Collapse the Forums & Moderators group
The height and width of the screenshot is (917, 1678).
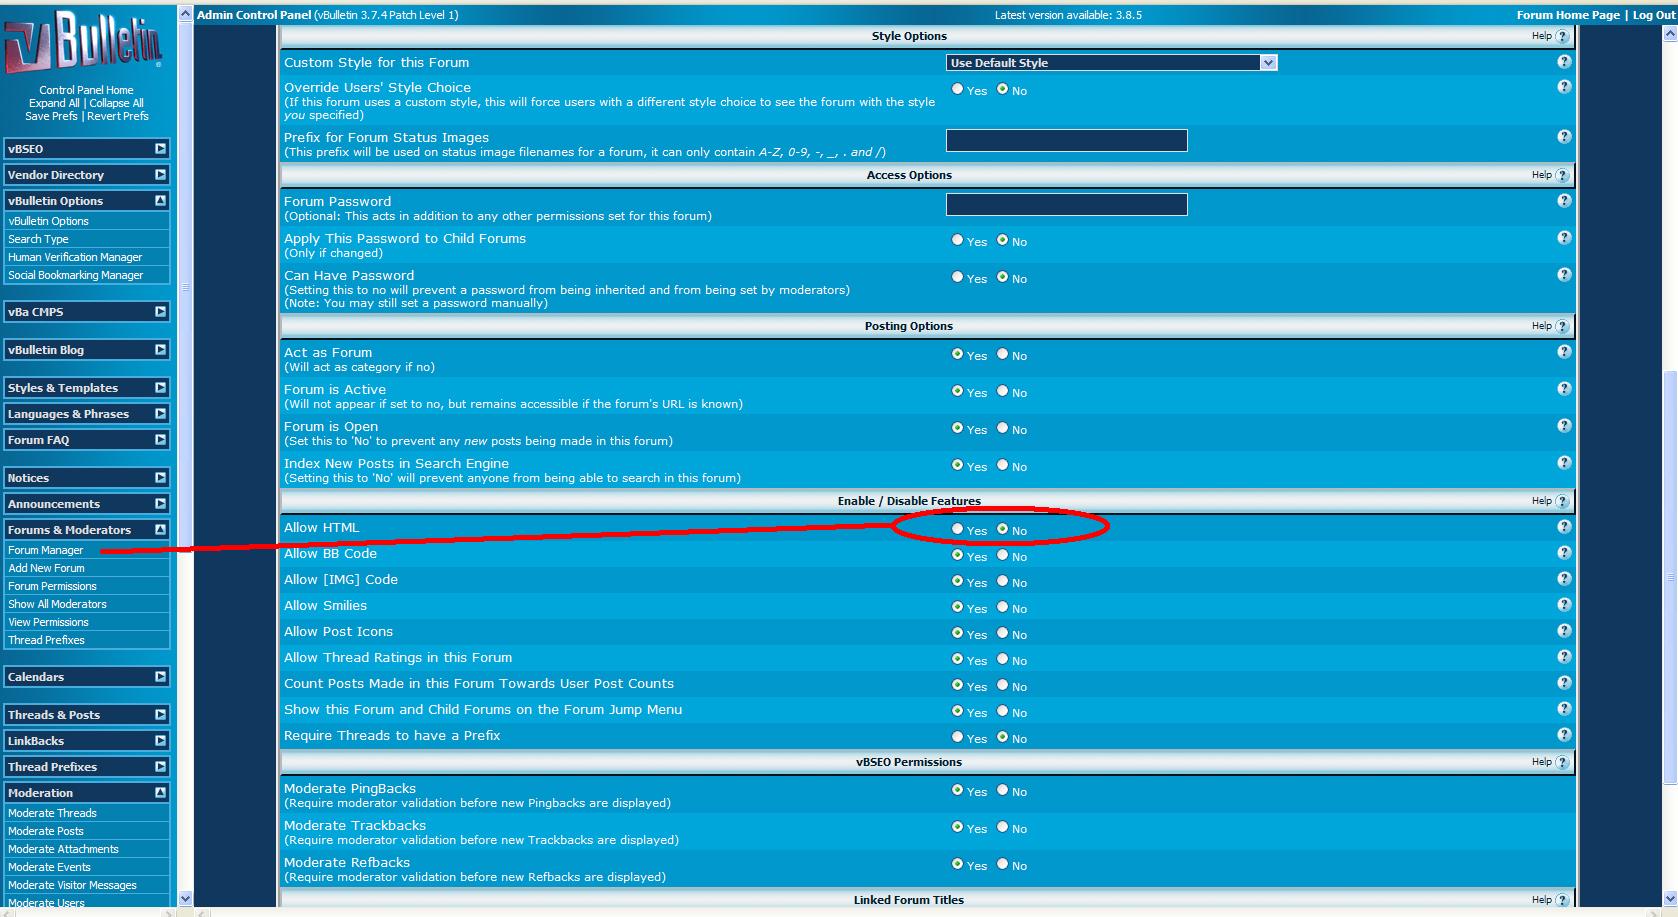point(160,530)
